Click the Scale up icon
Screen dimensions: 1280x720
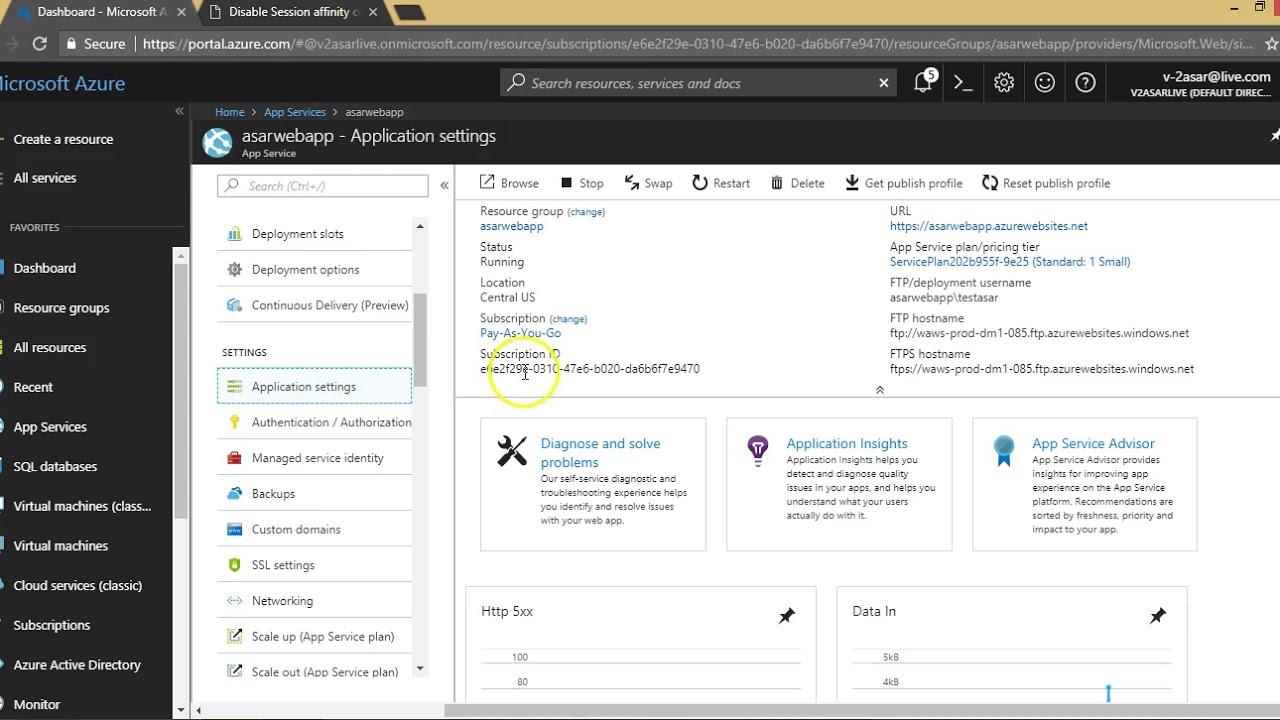pyautogui.click(x=234, y=636)
